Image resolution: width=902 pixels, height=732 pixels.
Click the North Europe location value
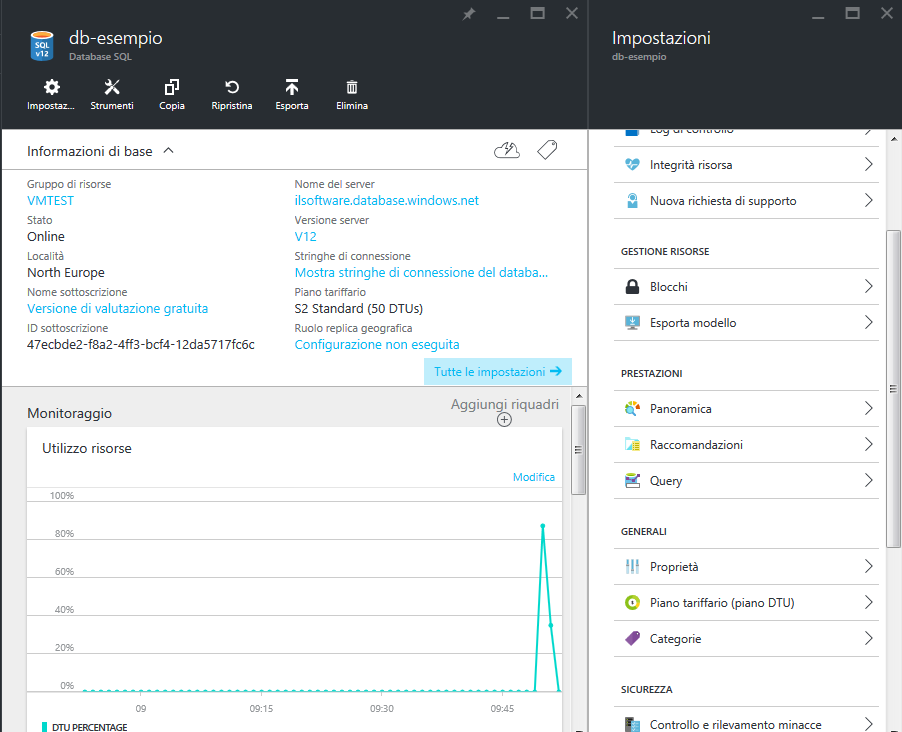click(66, 273)
